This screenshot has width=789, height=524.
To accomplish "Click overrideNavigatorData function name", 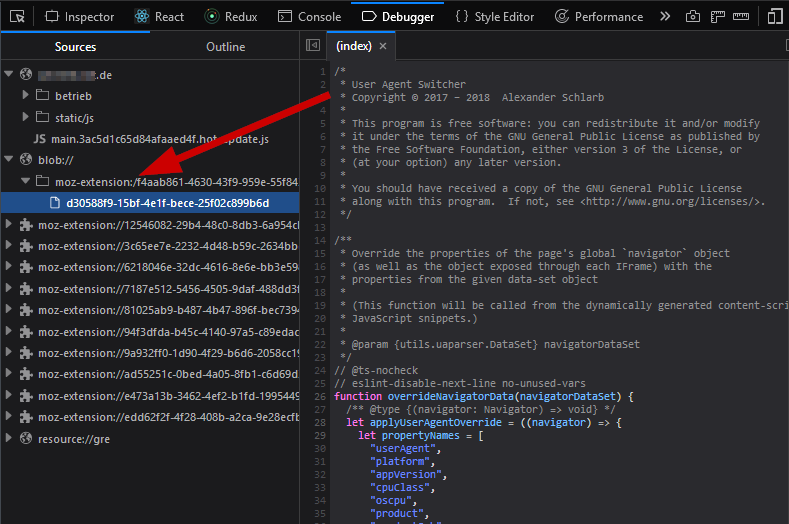I will pos(450,397).
